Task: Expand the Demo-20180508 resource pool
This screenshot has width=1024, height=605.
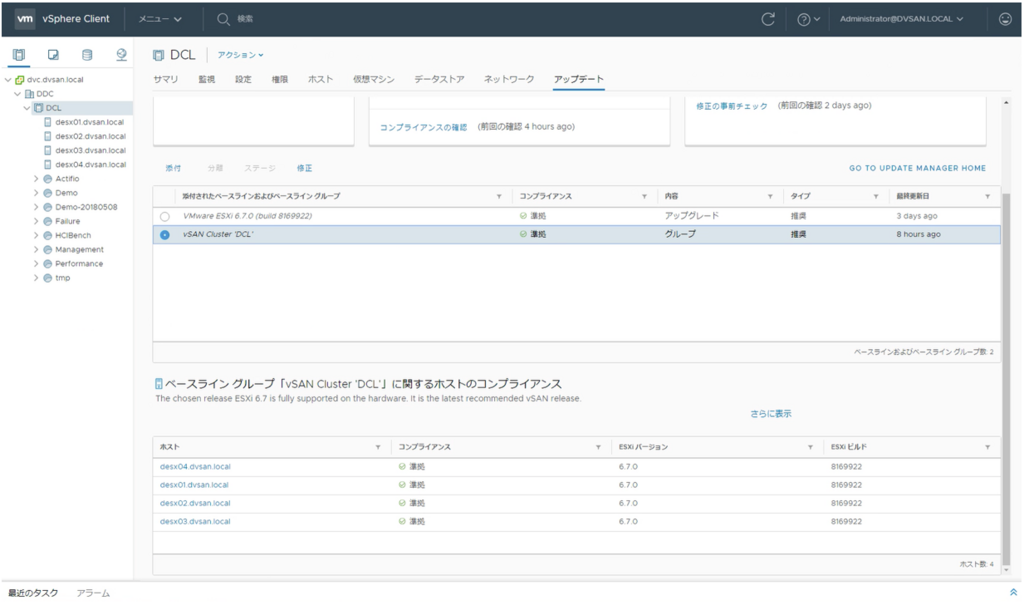Action: (x=36, y=207)
